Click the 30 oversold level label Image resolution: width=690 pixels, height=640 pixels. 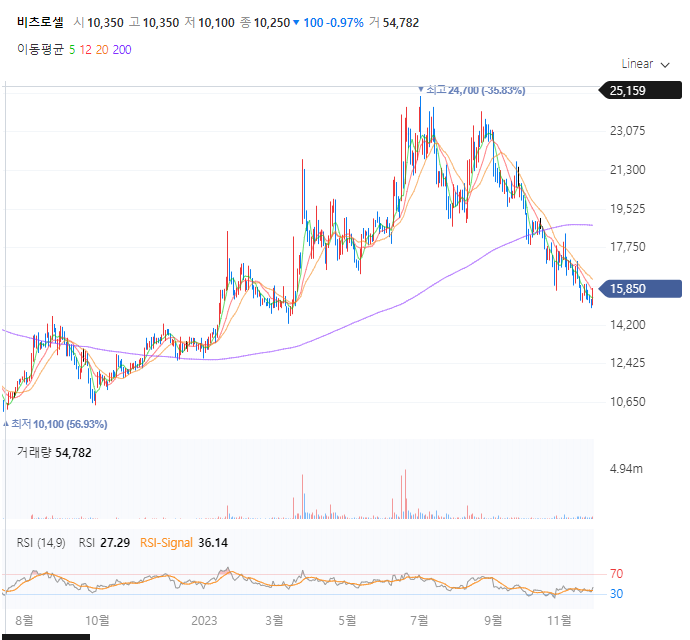[x=617, y=594]
